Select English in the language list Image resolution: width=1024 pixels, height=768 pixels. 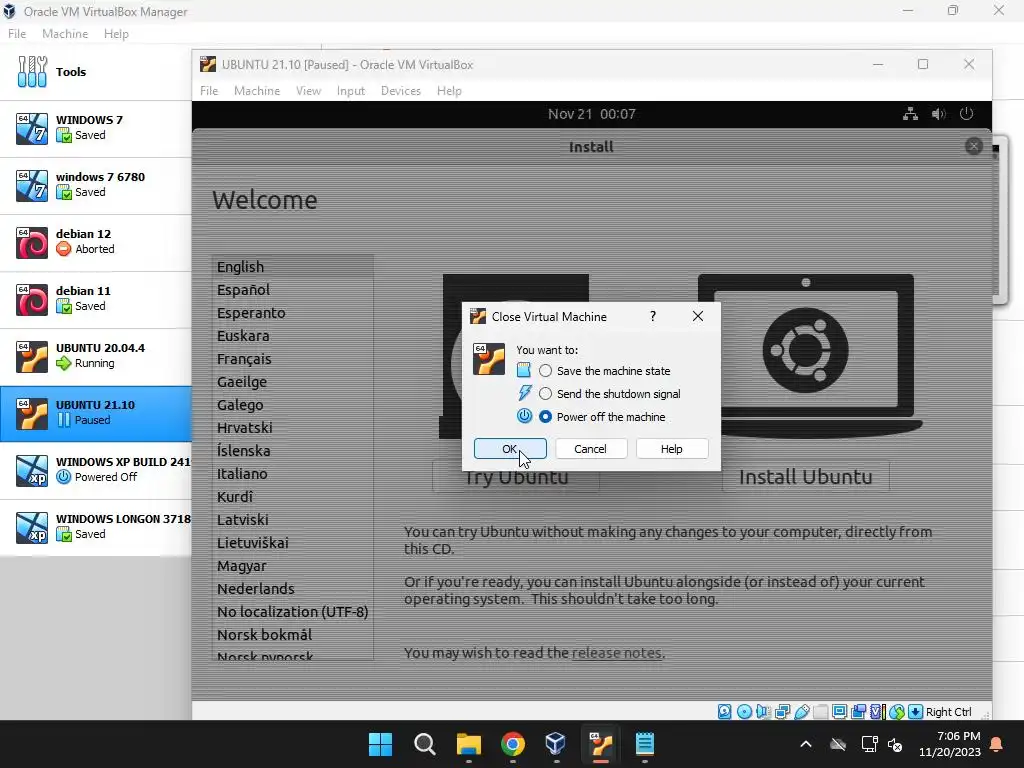[293, 267]
